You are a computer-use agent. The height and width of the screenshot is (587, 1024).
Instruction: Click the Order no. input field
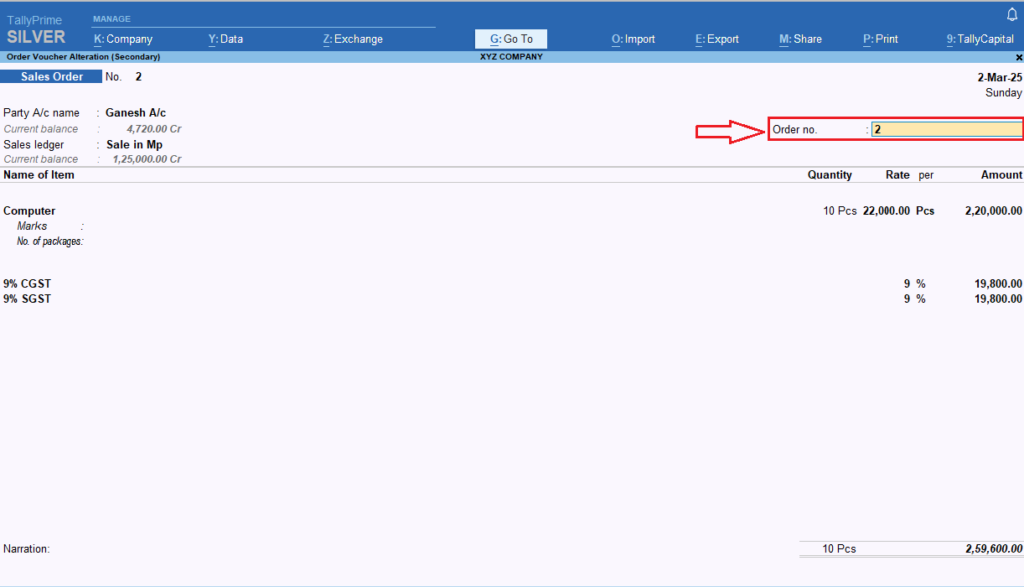(x=946, y=129)
